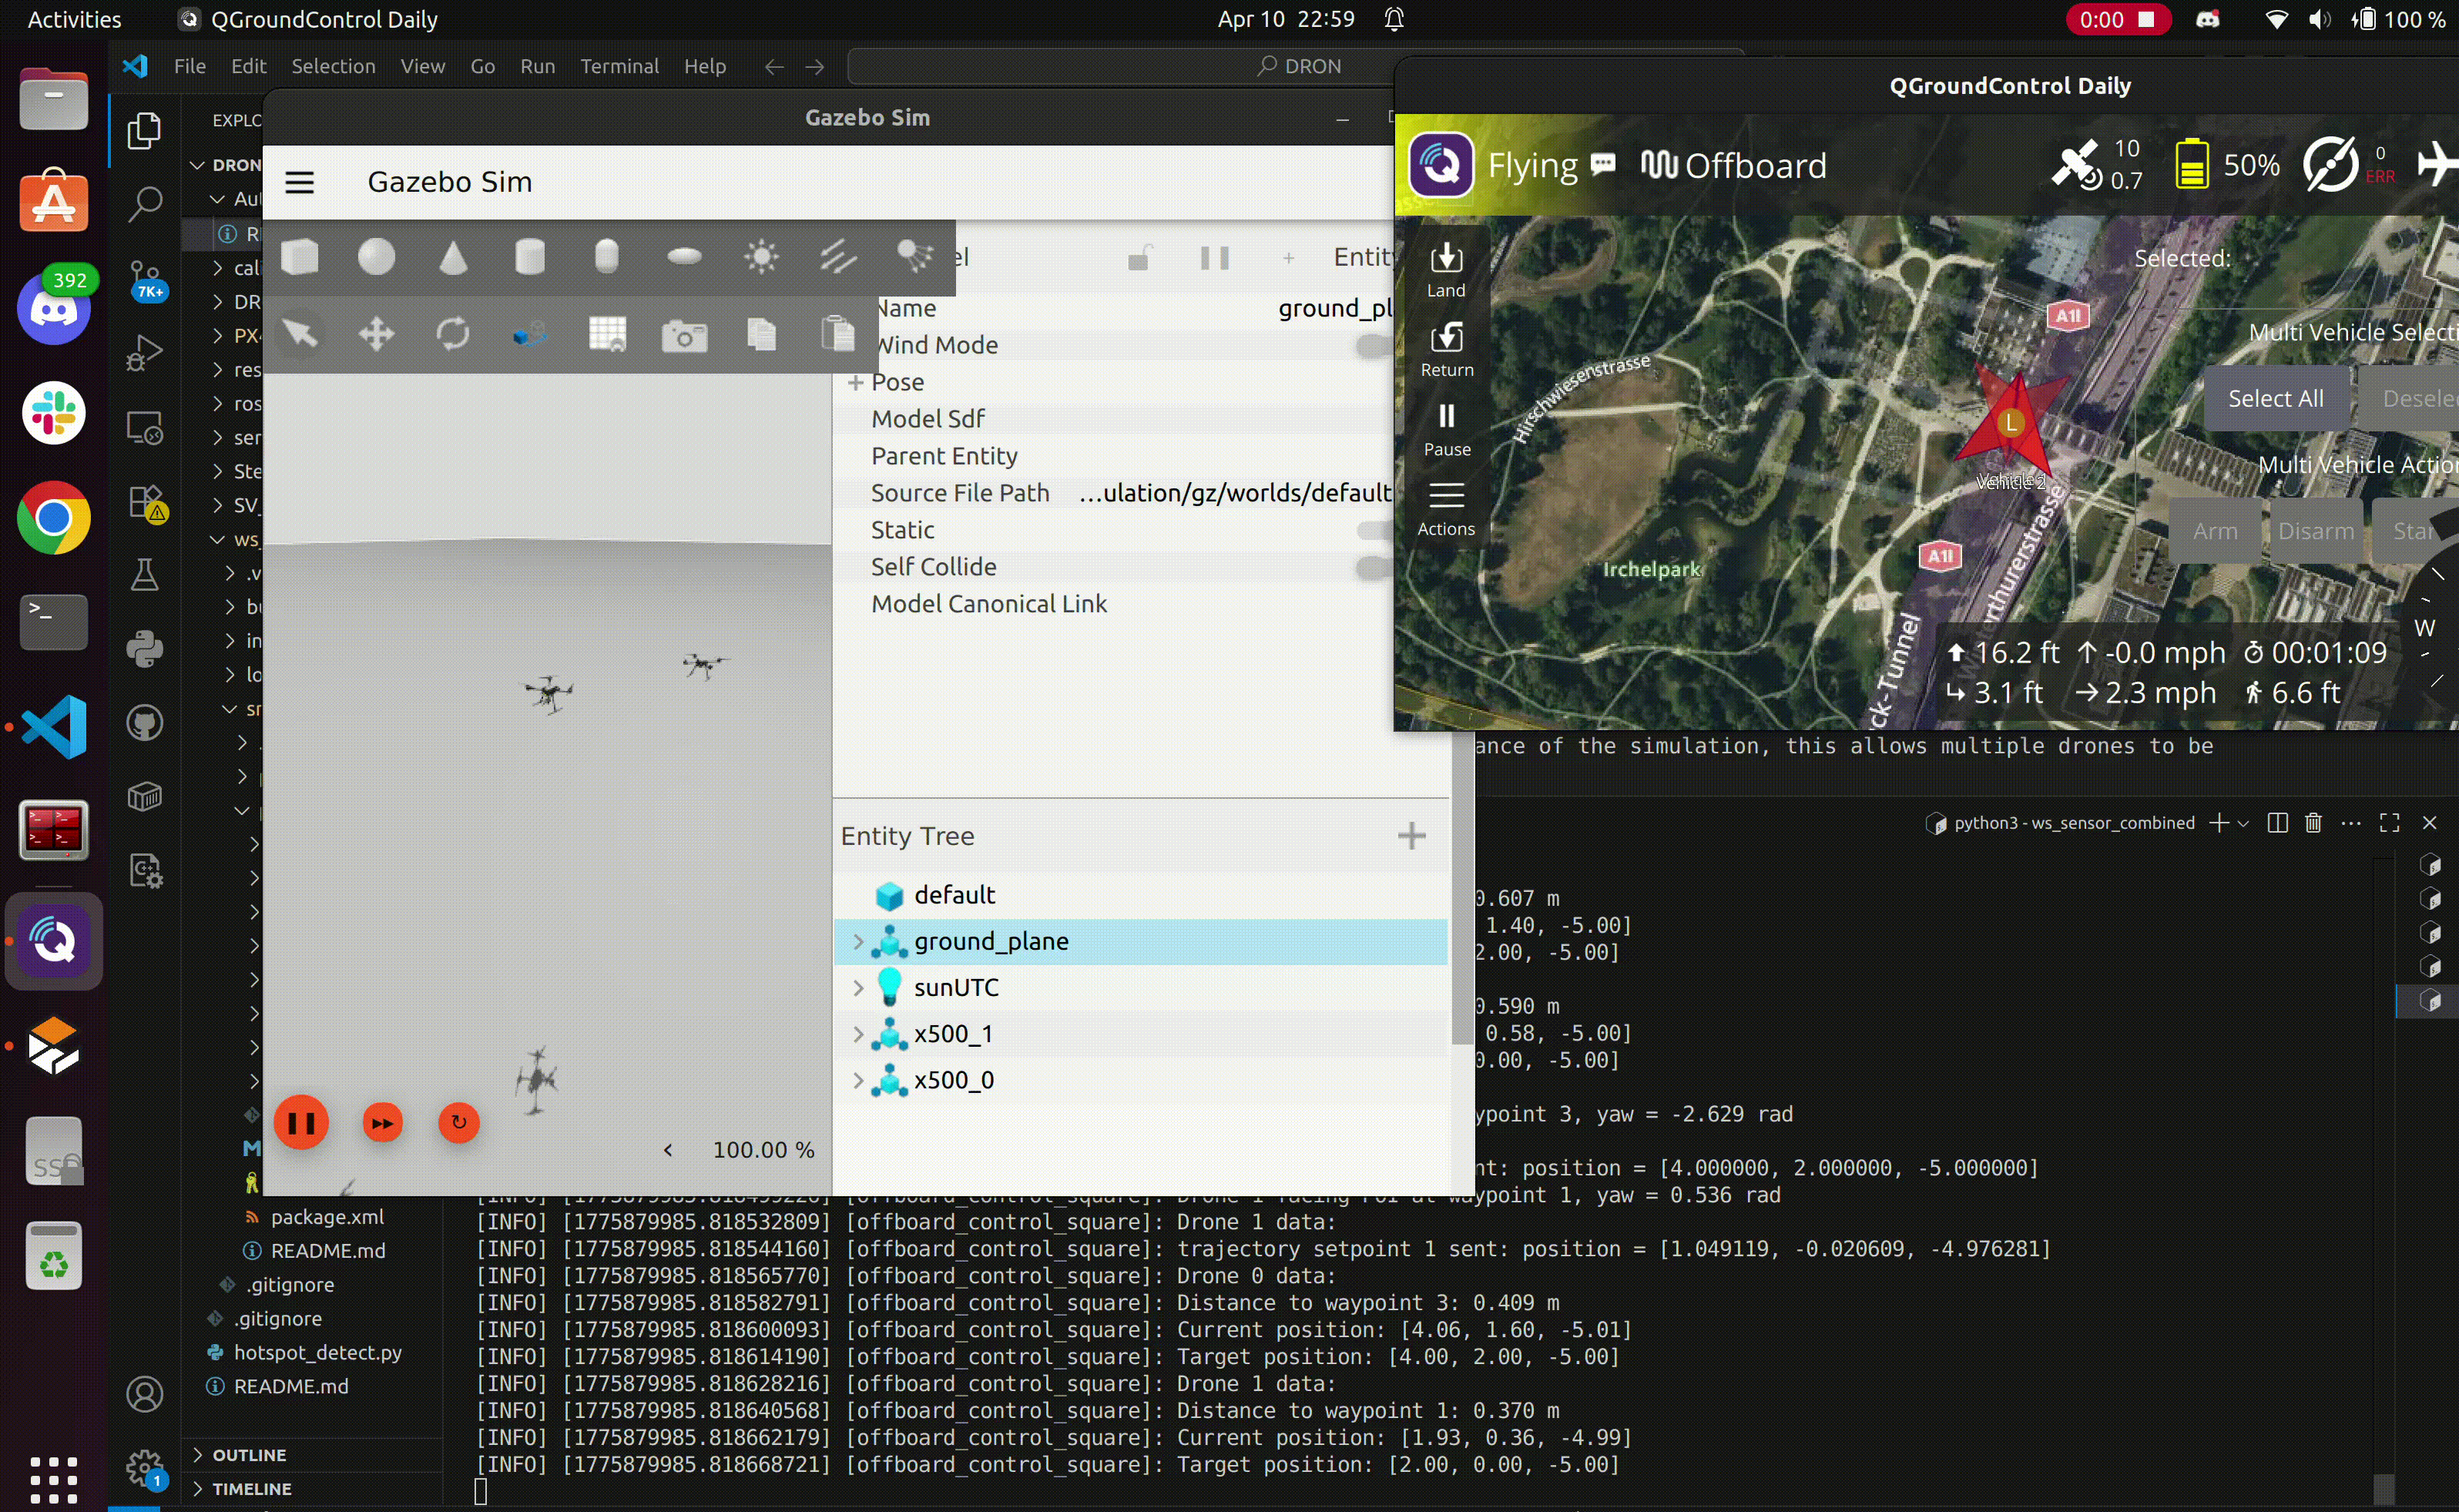Open VS Code Source Control view
This screenshot has height=1512, width=2459.
[x=145, y=279]
